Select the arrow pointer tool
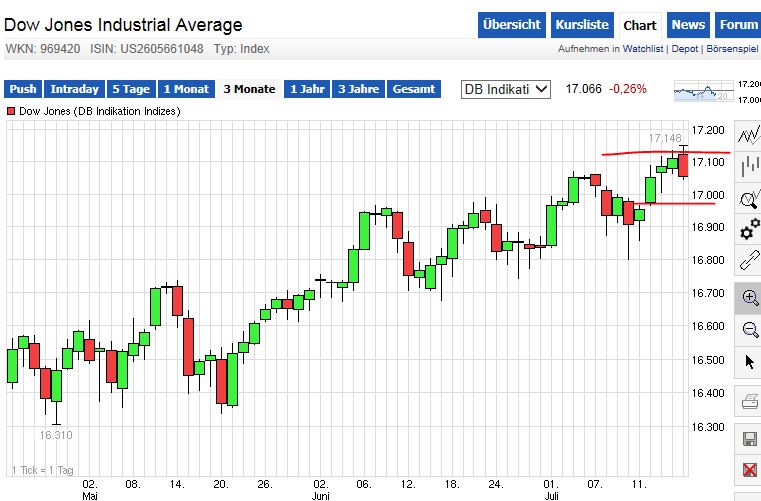Image resolution: width=761 pixels, height=501 pixels. tap(748, 362)
